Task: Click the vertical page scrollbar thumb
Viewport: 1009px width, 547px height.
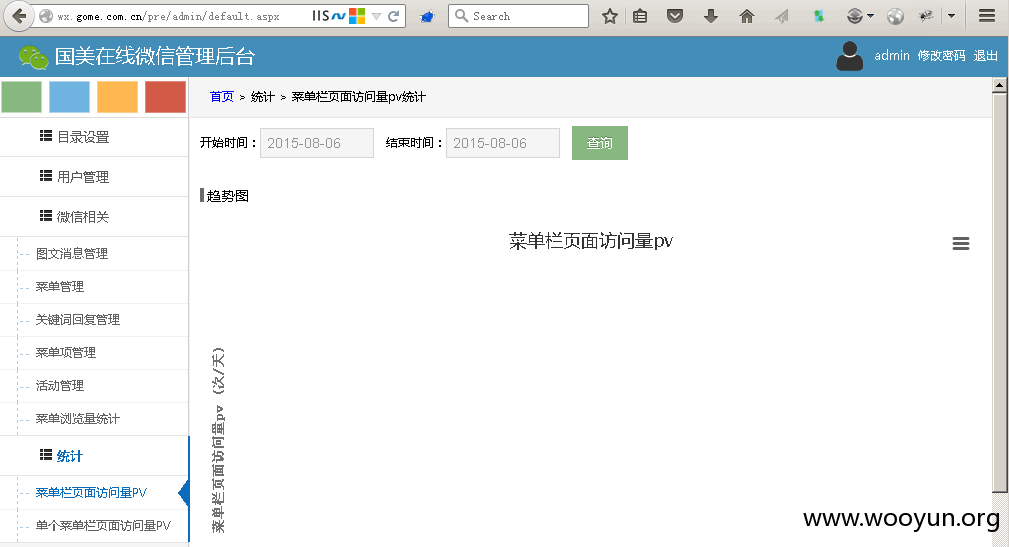Action: [x=999, y=293]
